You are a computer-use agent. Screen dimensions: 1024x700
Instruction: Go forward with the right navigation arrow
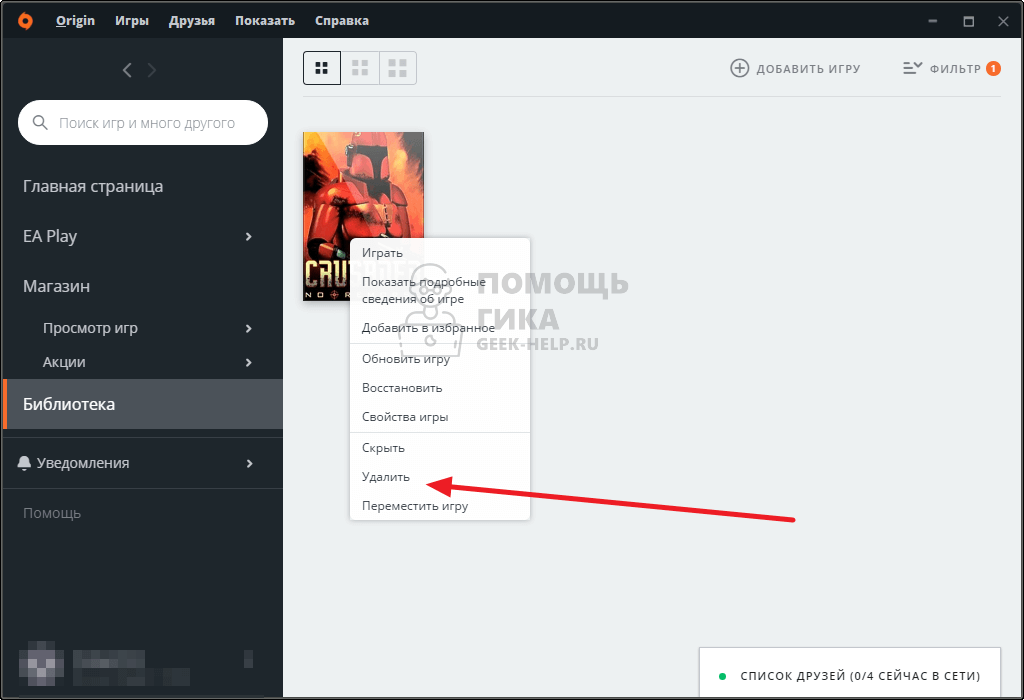coord(152,70)
